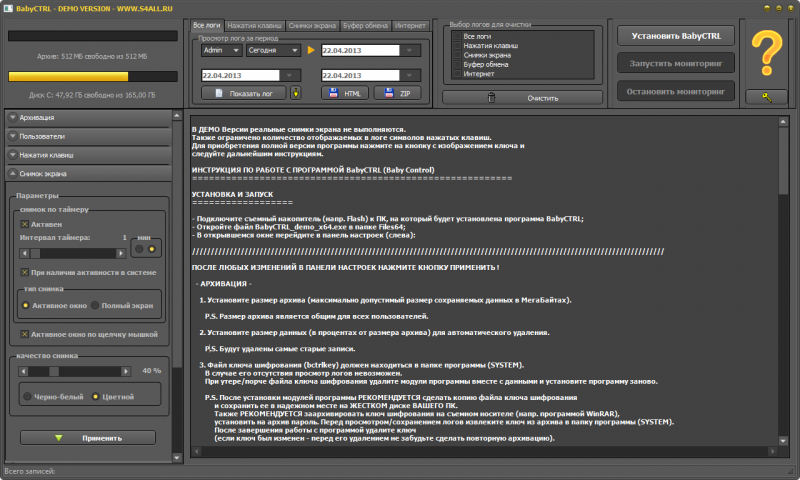Toggle При наличии активности в системе checkbox
800x480 pixels.
coord(24,272)
